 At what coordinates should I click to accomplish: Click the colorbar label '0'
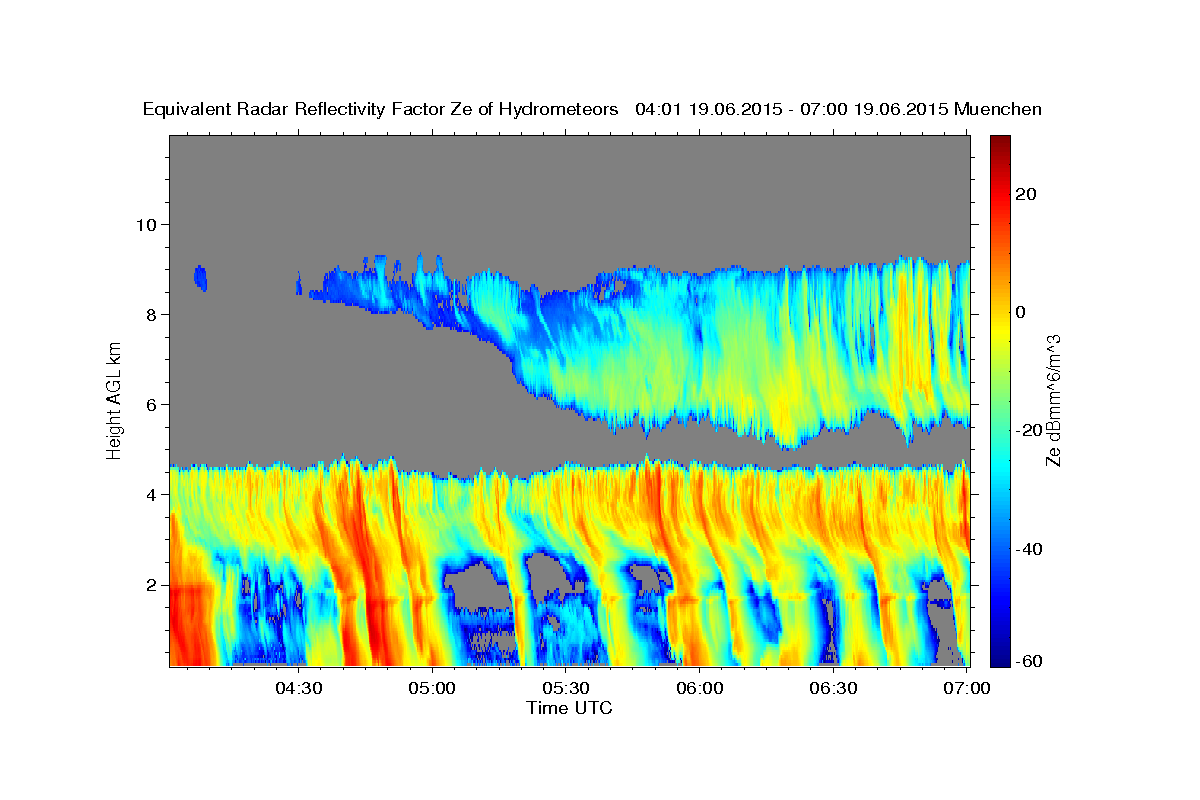click(1022, 312)
